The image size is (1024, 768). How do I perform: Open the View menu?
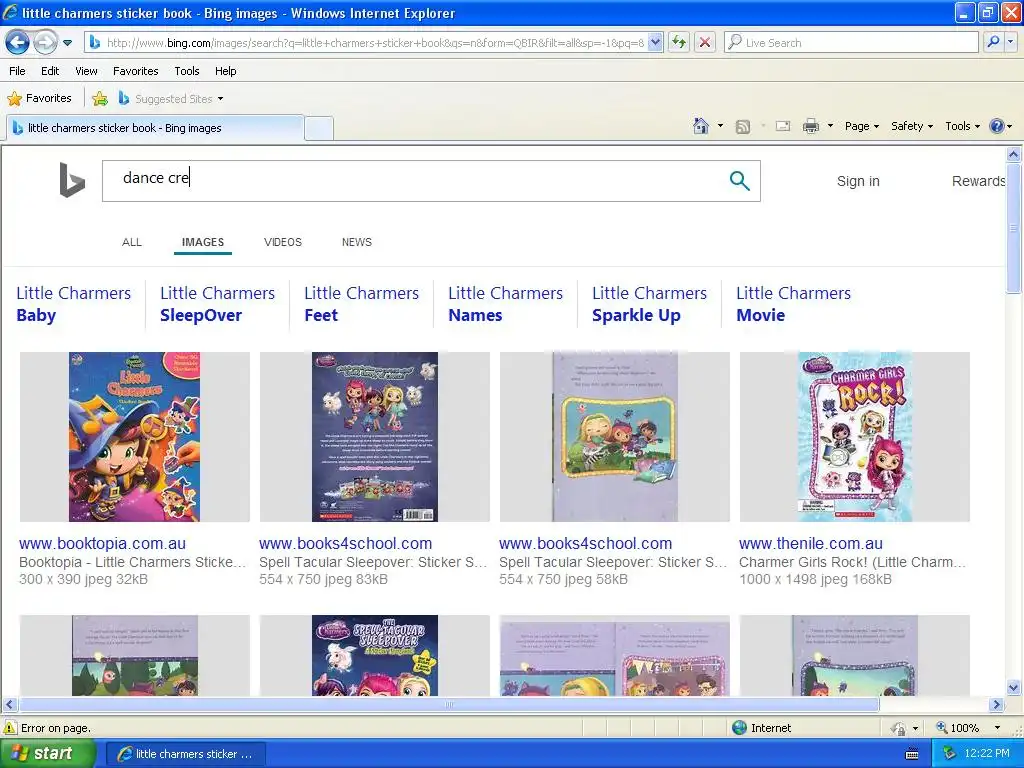(x=86, y=71)
